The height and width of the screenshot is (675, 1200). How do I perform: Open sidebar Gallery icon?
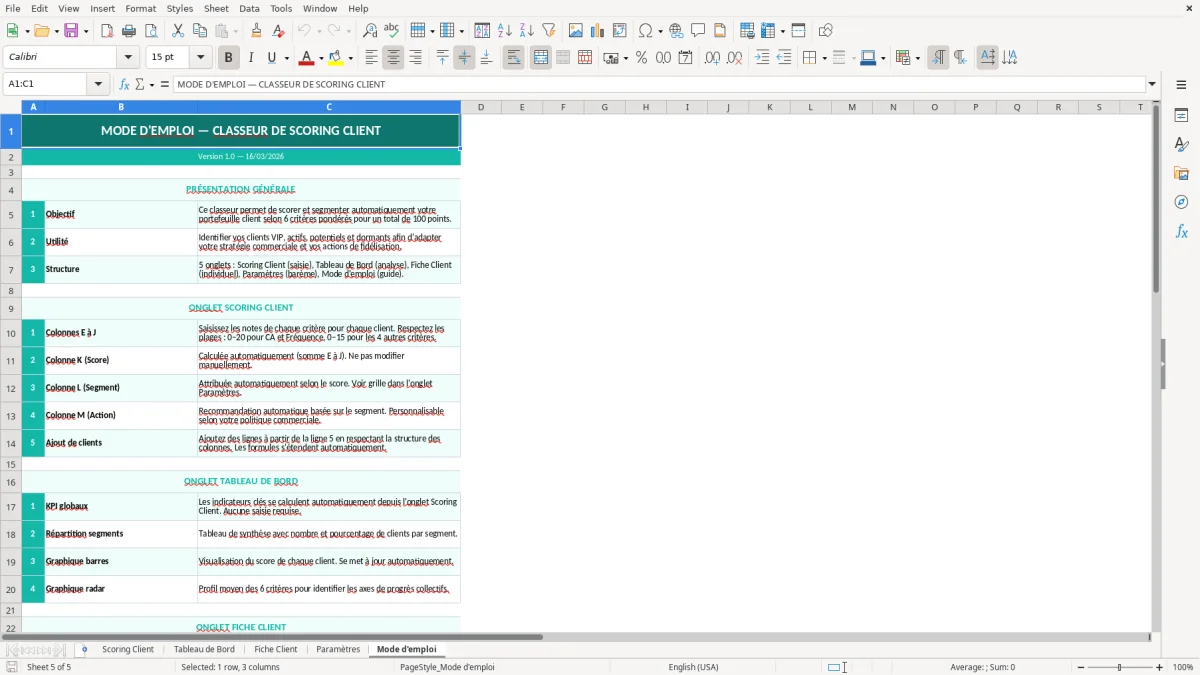click(1181, 173)
